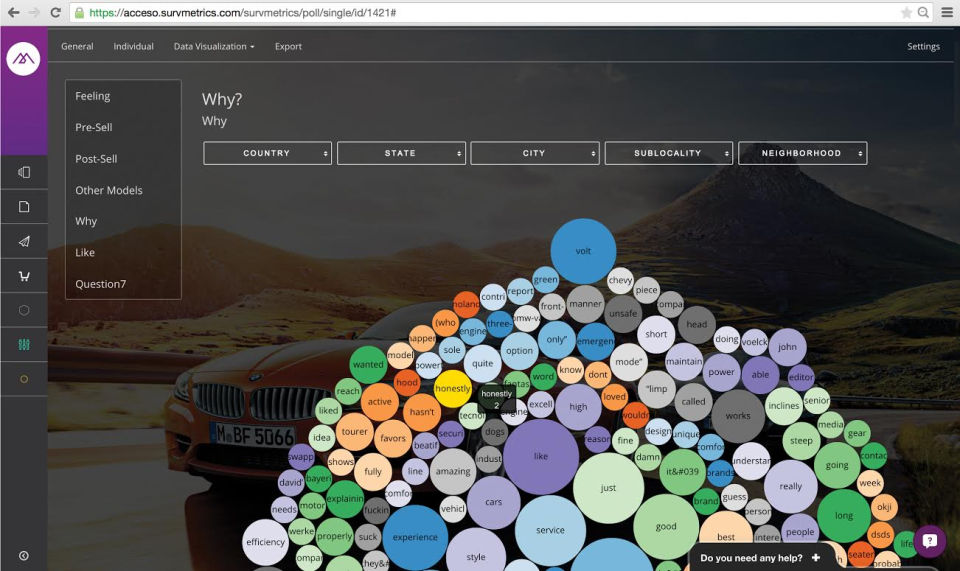Open the COUNTRY dropdown filter
Screen dimensions: 960x571
pos(268,153)
